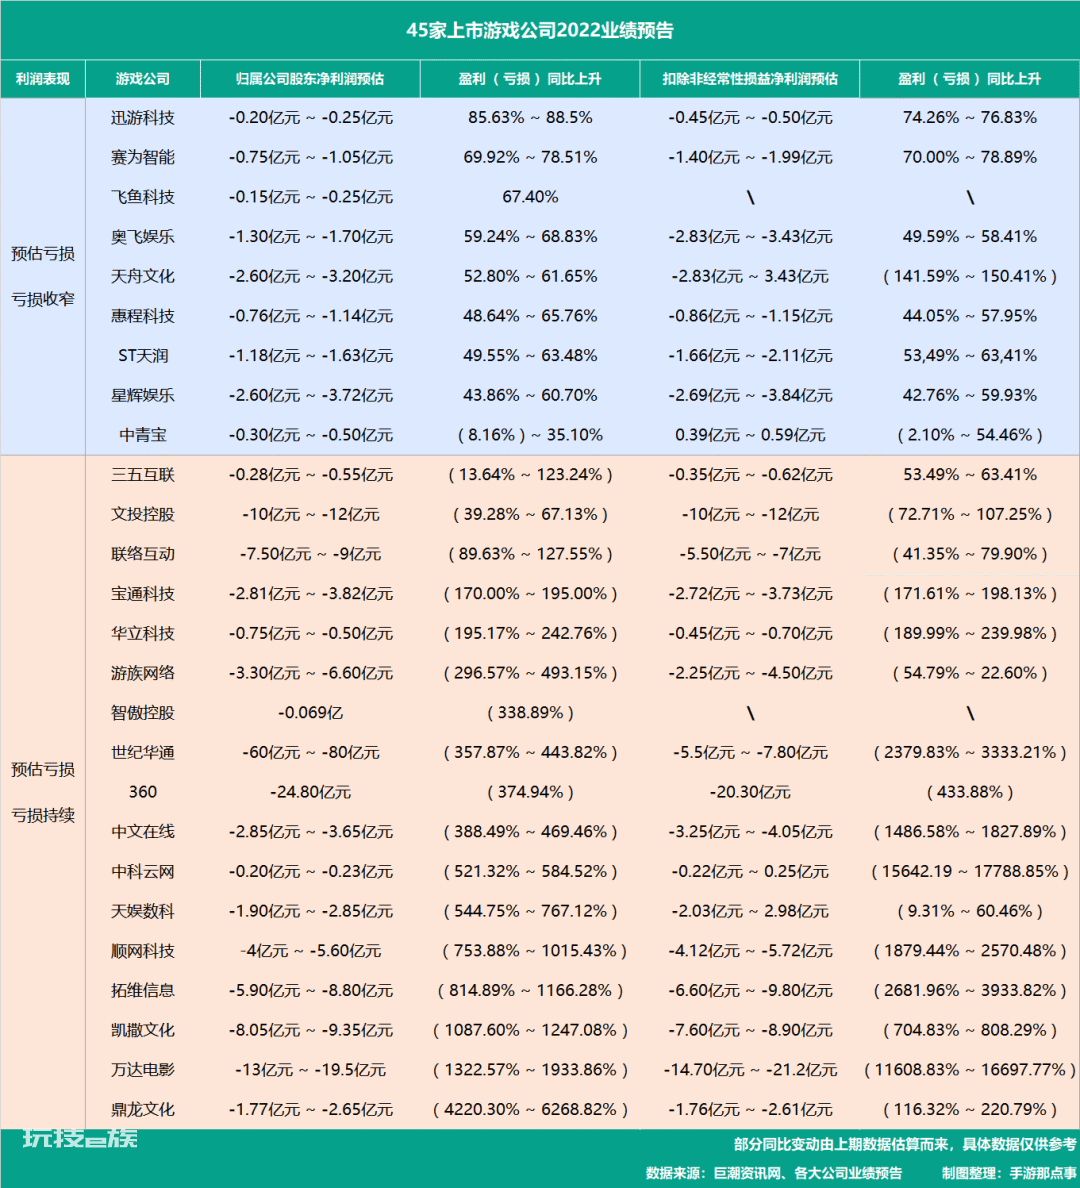
Task: Click company name '华立科技'
Action: 142,633
